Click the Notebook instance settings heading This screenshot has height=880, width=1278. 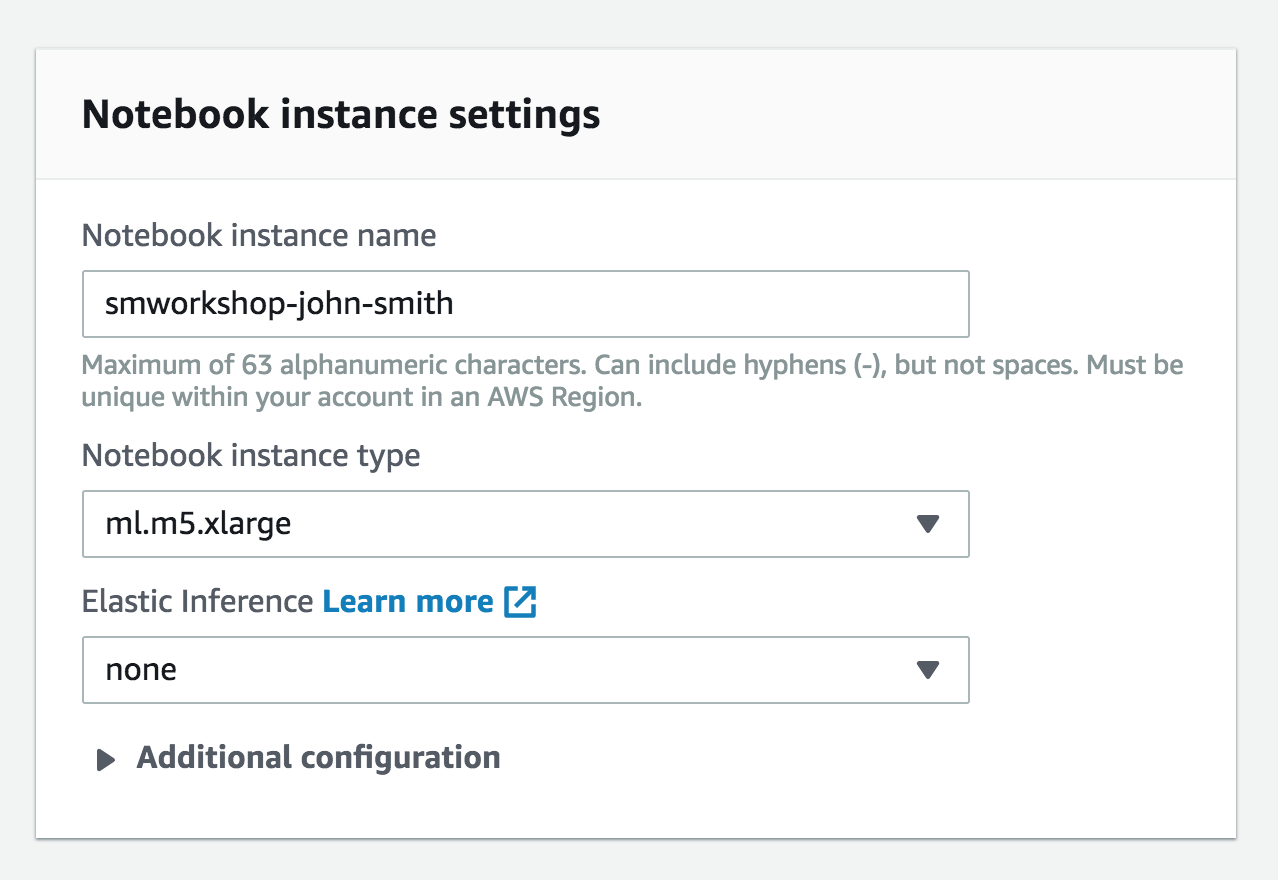click(x=341, y=114)
